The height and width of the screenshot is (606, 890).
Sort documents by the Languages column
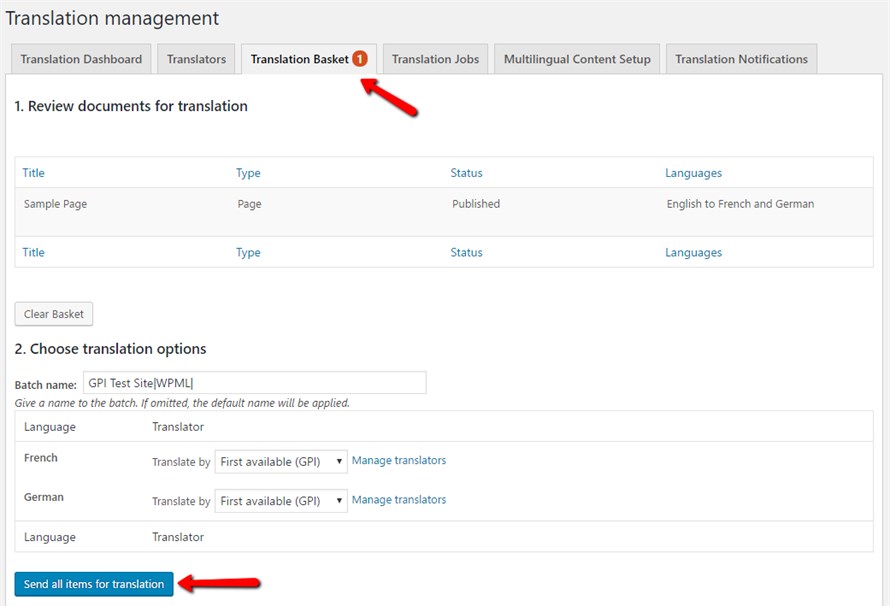tap(694, 172)
